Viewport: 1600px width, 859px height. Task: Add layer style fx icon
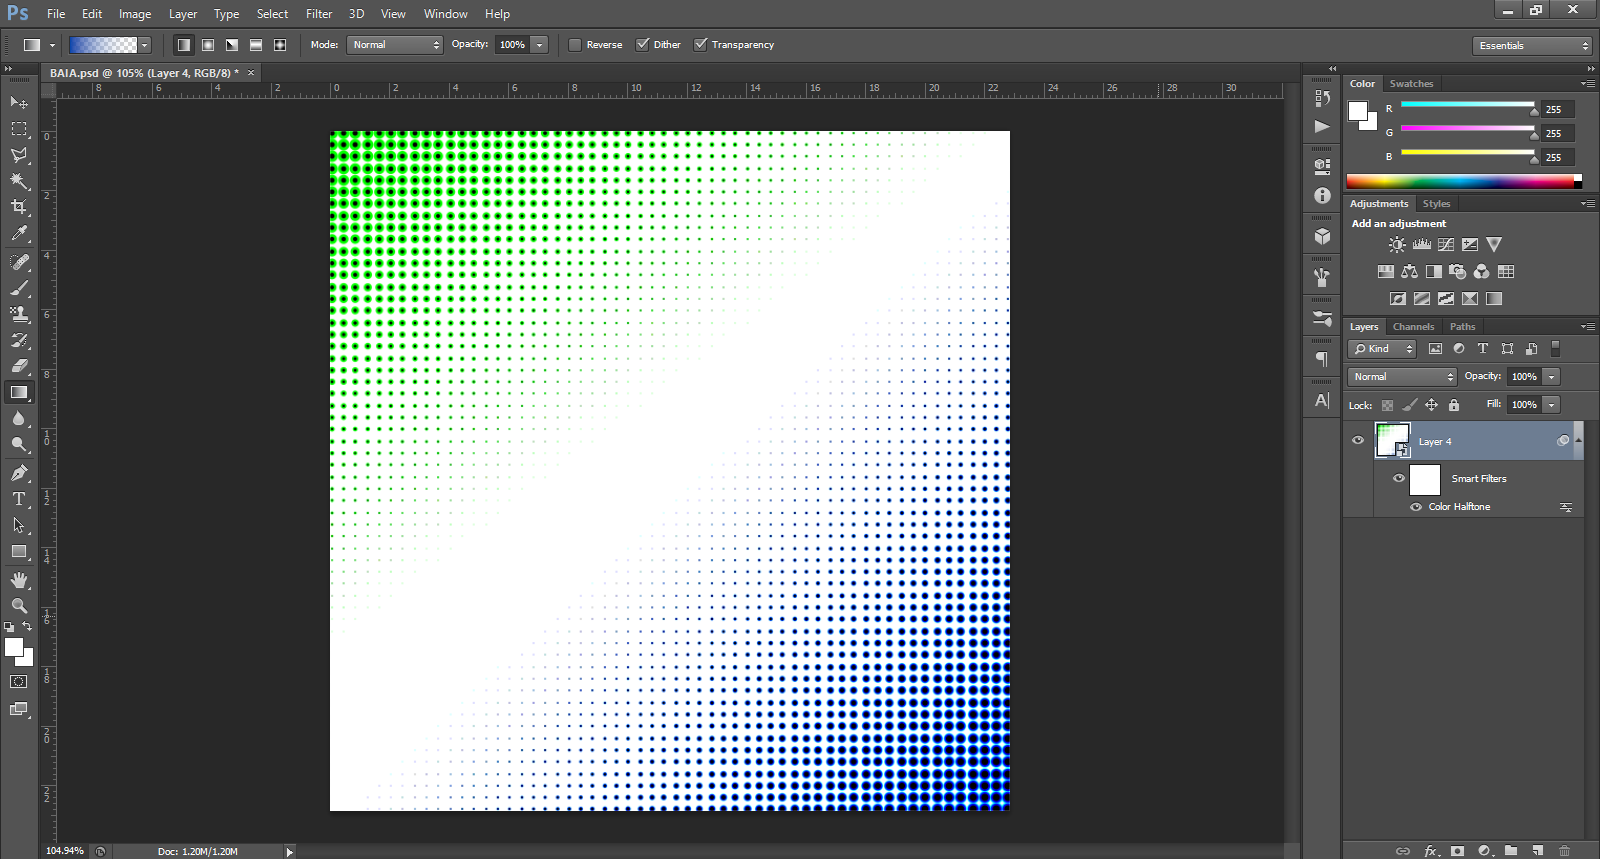tap(1431, 851)
